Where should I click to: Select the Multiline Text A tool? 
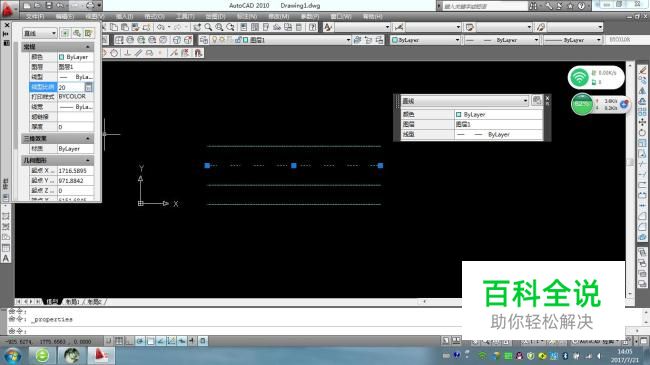(x=6, y=258)
